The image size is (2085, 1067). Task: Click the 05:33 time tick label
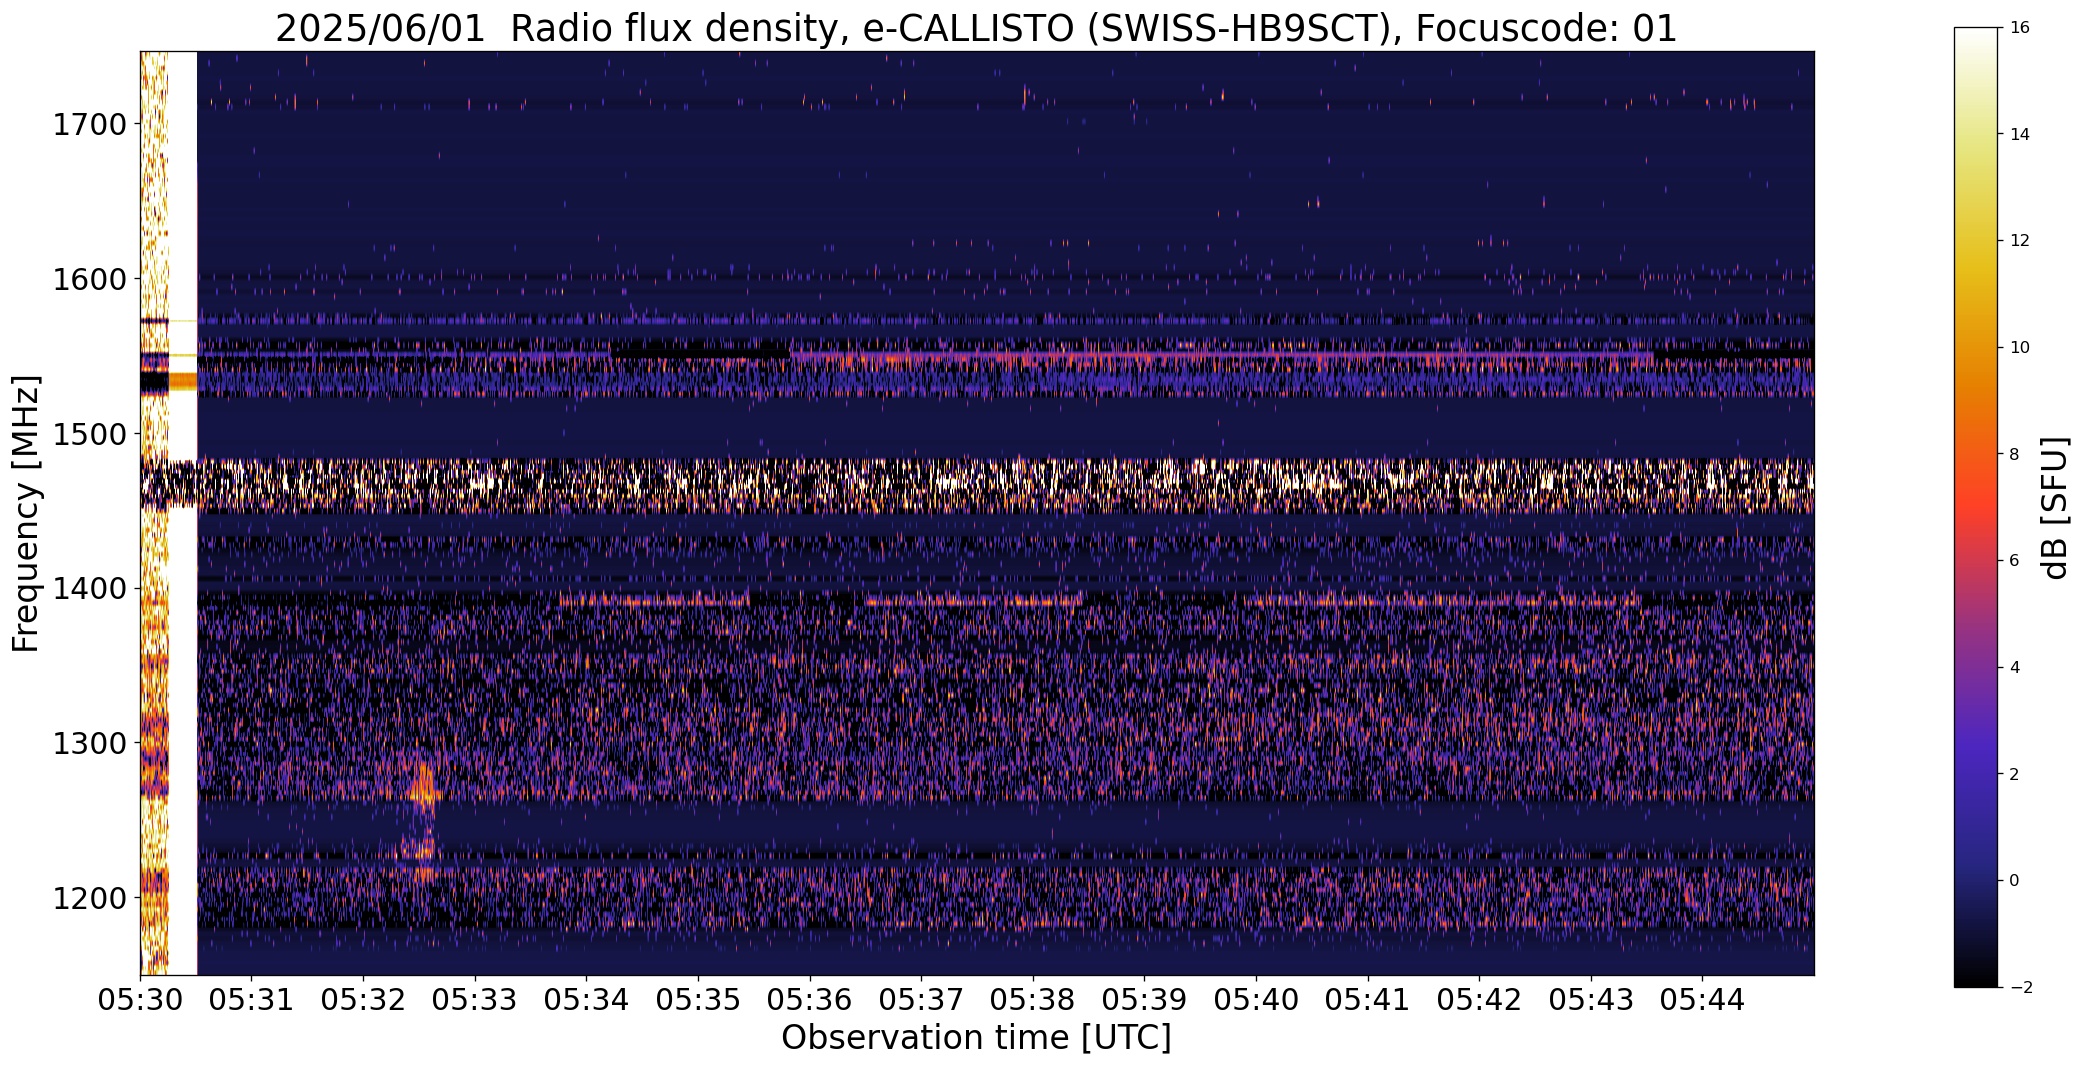pos(475,1000)
